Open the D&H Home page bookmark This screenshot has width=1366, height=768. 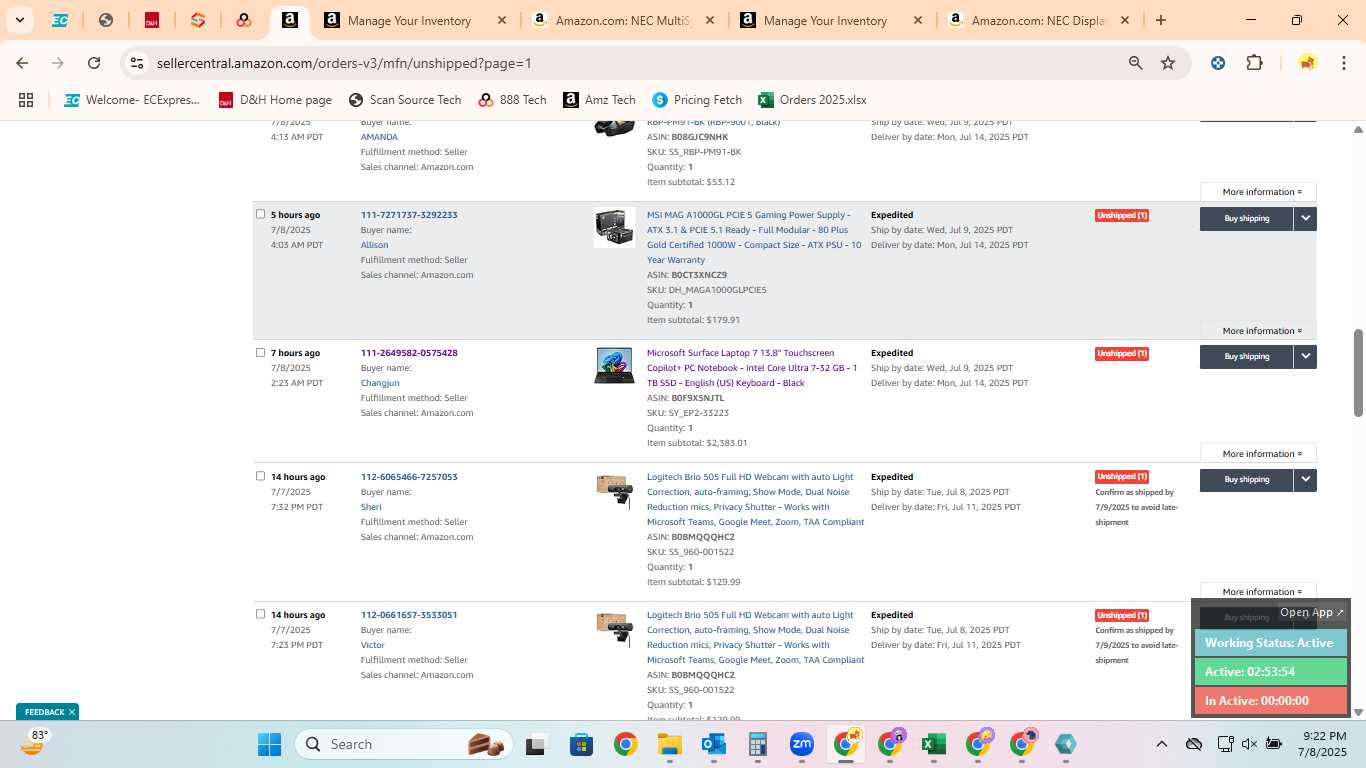click(x=275, y=100)
